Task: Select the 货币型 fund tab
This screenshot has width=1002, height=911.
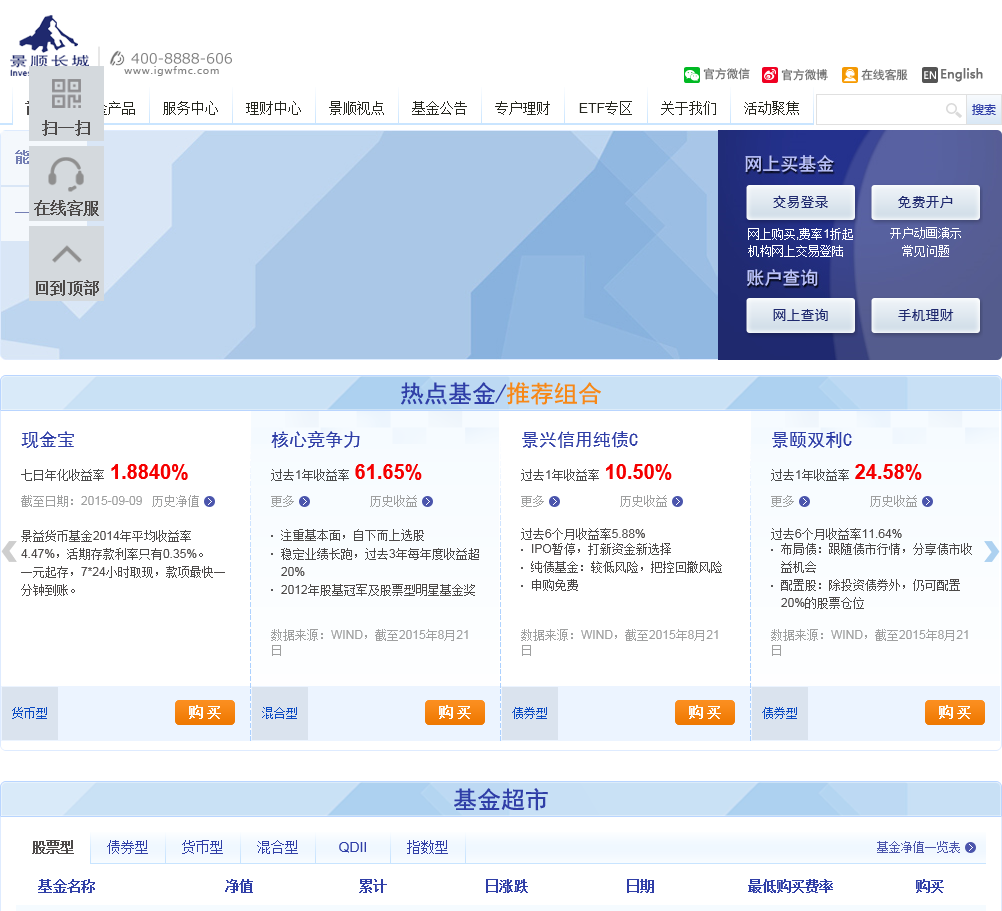Action: [203, 848]
